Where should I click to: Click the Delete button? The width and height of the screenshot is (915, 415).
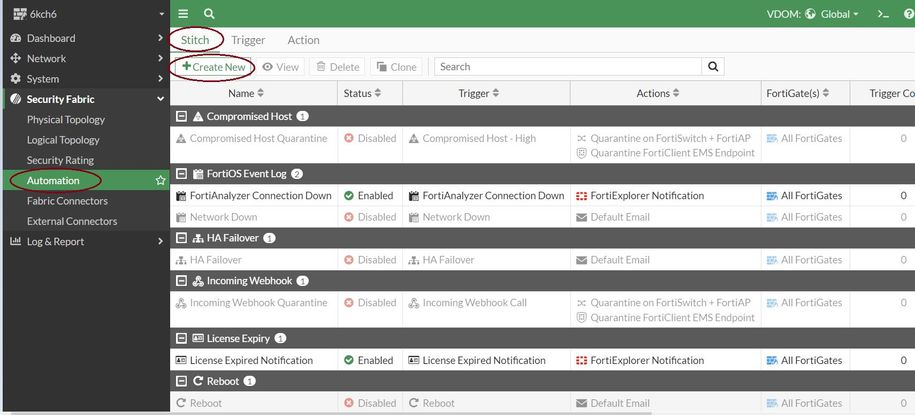337,67
